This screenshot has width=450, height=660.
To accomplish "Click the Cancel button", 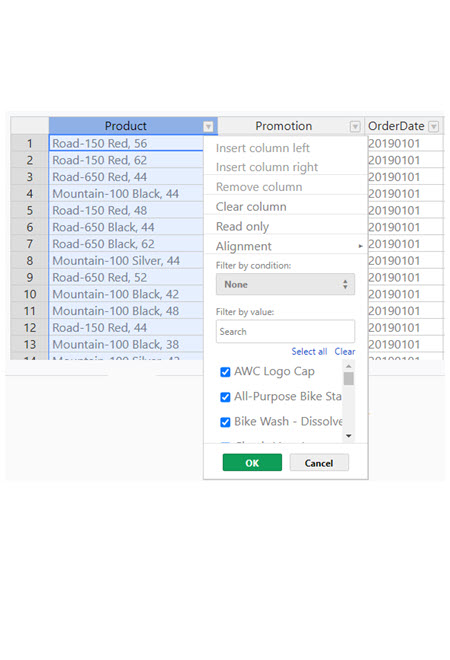I will click(319, 463).
